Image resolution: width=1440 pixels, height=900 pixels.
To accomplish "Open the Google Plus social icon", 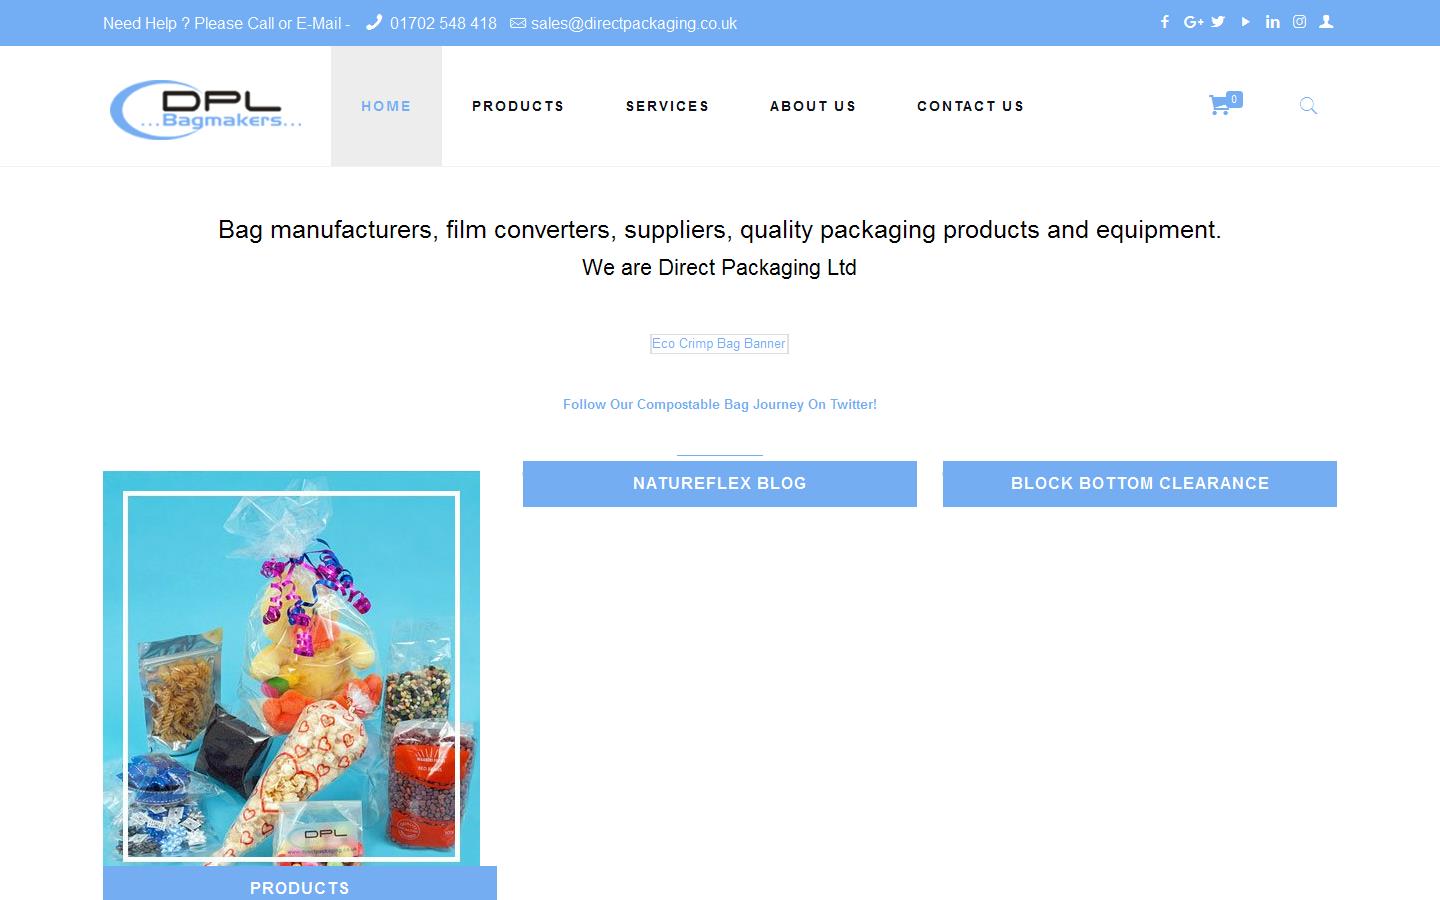I will [1193, 22].
